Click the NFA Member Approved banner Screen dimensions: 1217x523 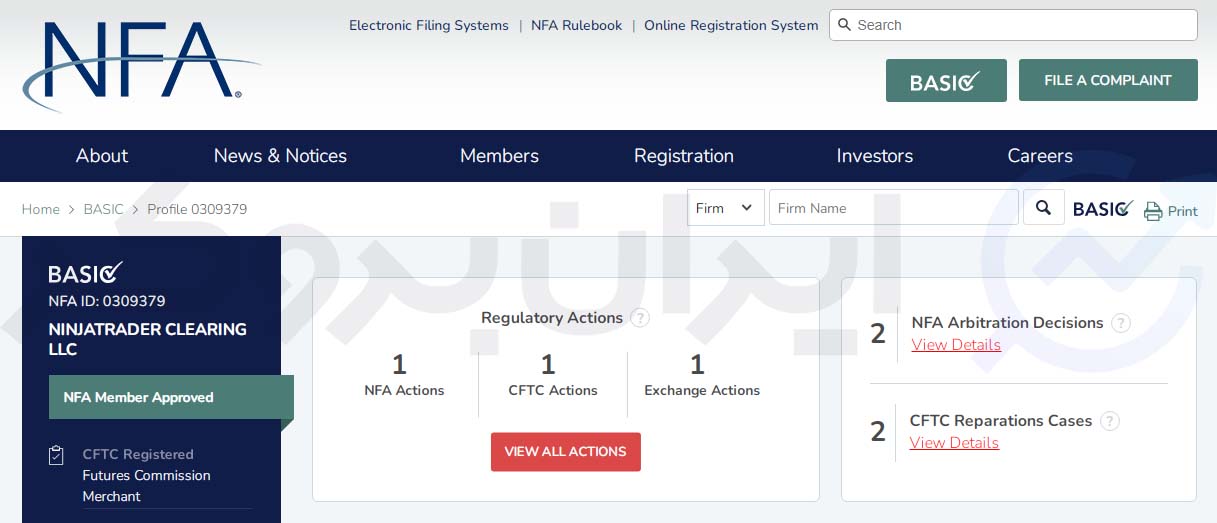click(171, 397)
